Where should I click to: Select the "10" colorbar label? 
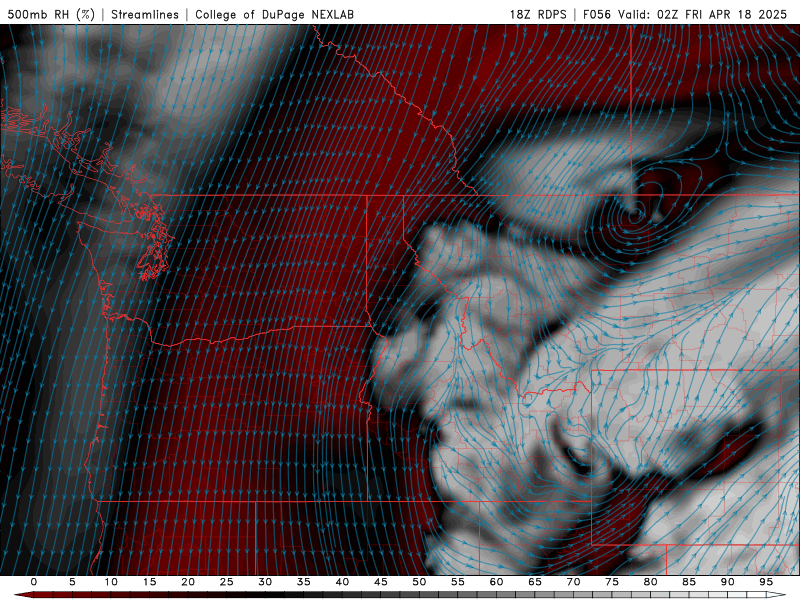[x=111, y=582]
